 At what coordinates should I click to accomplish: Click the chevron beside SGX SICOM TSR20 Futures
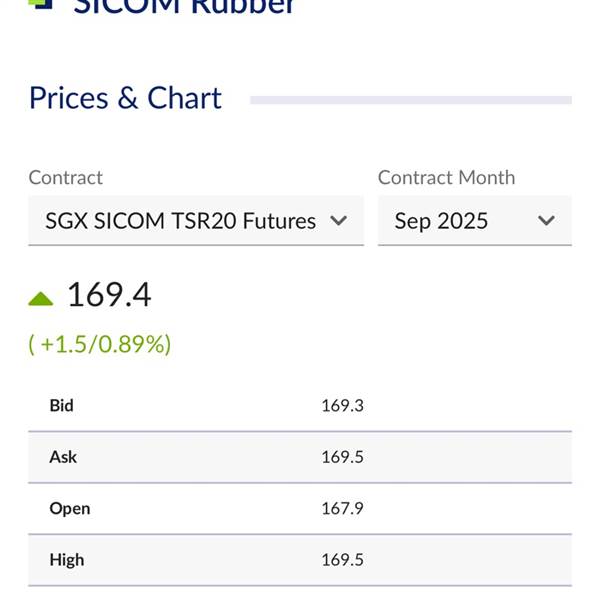[x=339, y=221]
